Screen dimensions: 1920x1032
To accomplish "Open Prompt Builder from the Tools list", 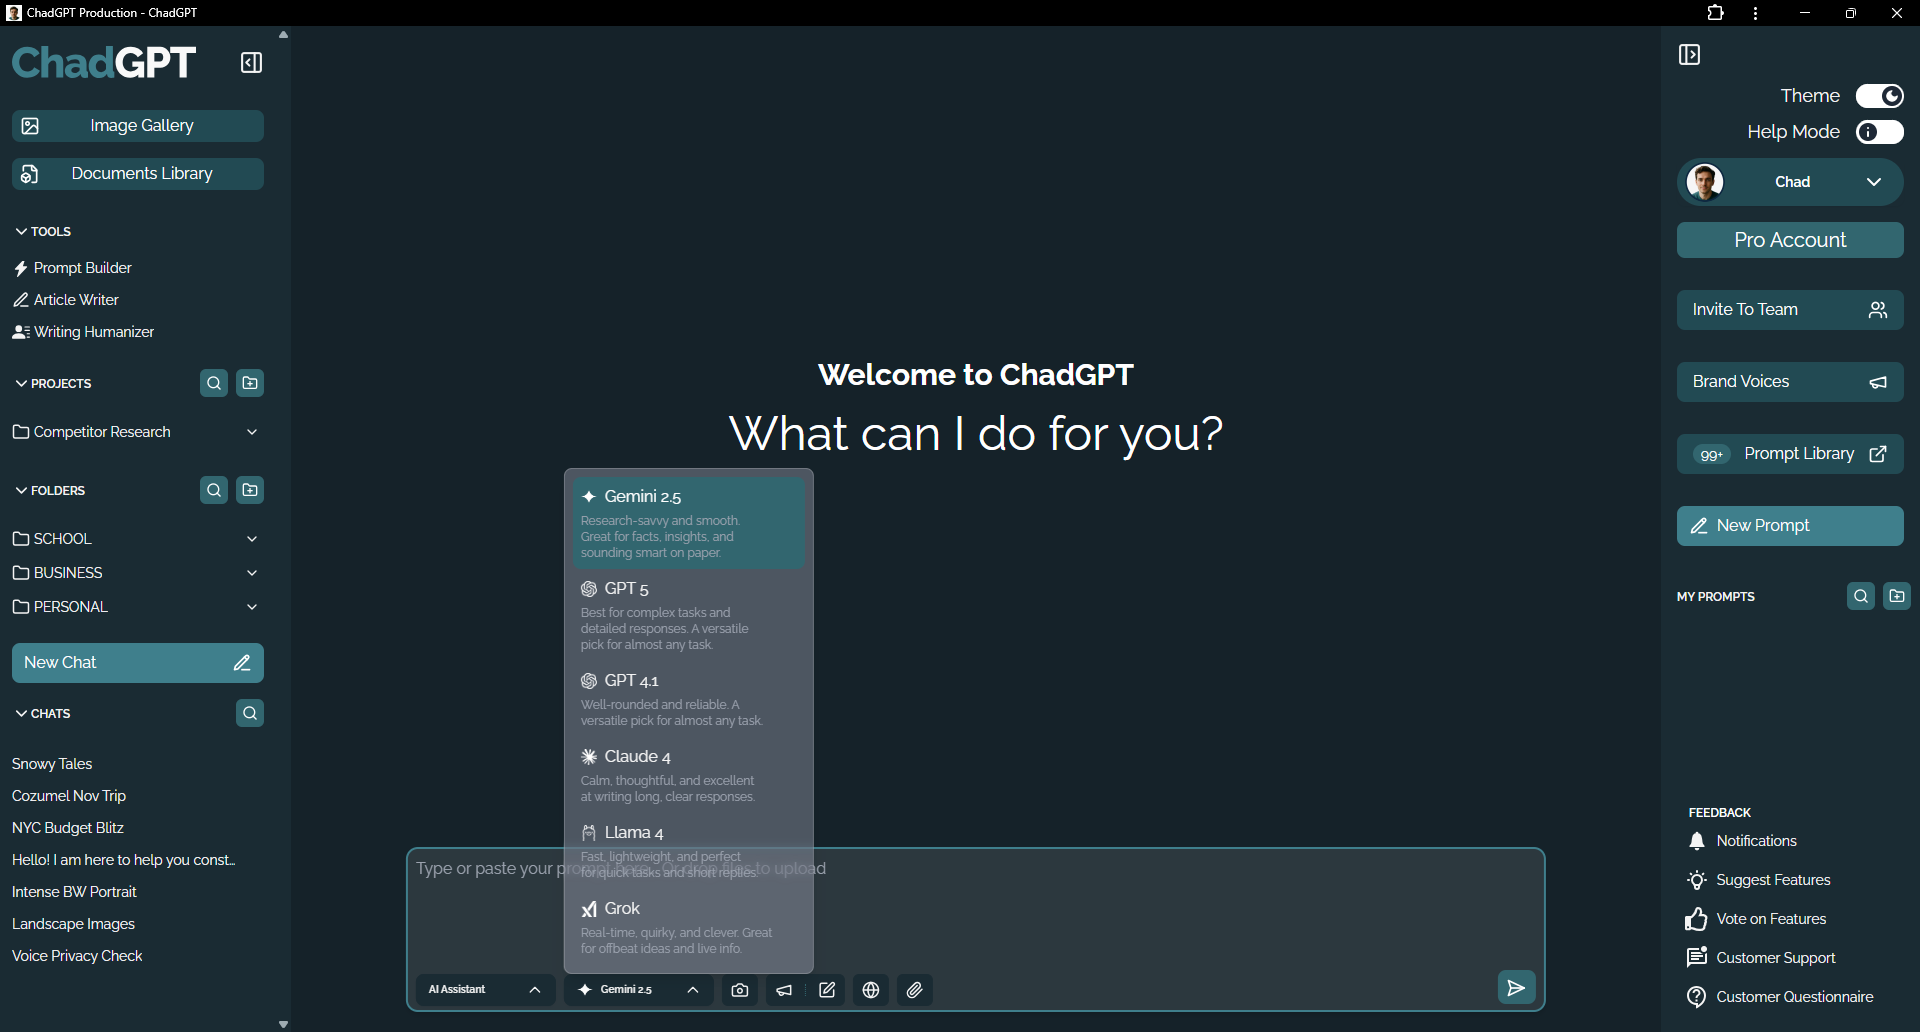I will [x=81, y=267].
